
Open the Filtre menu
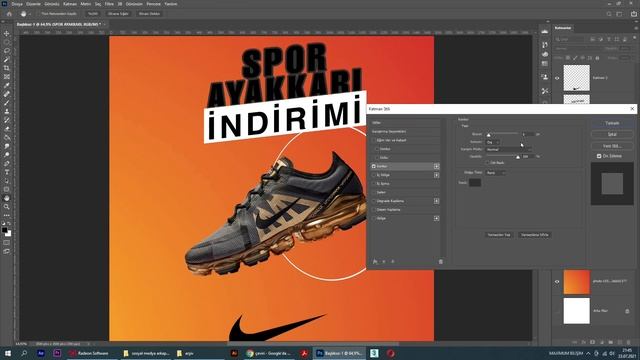tap(109, 4)
